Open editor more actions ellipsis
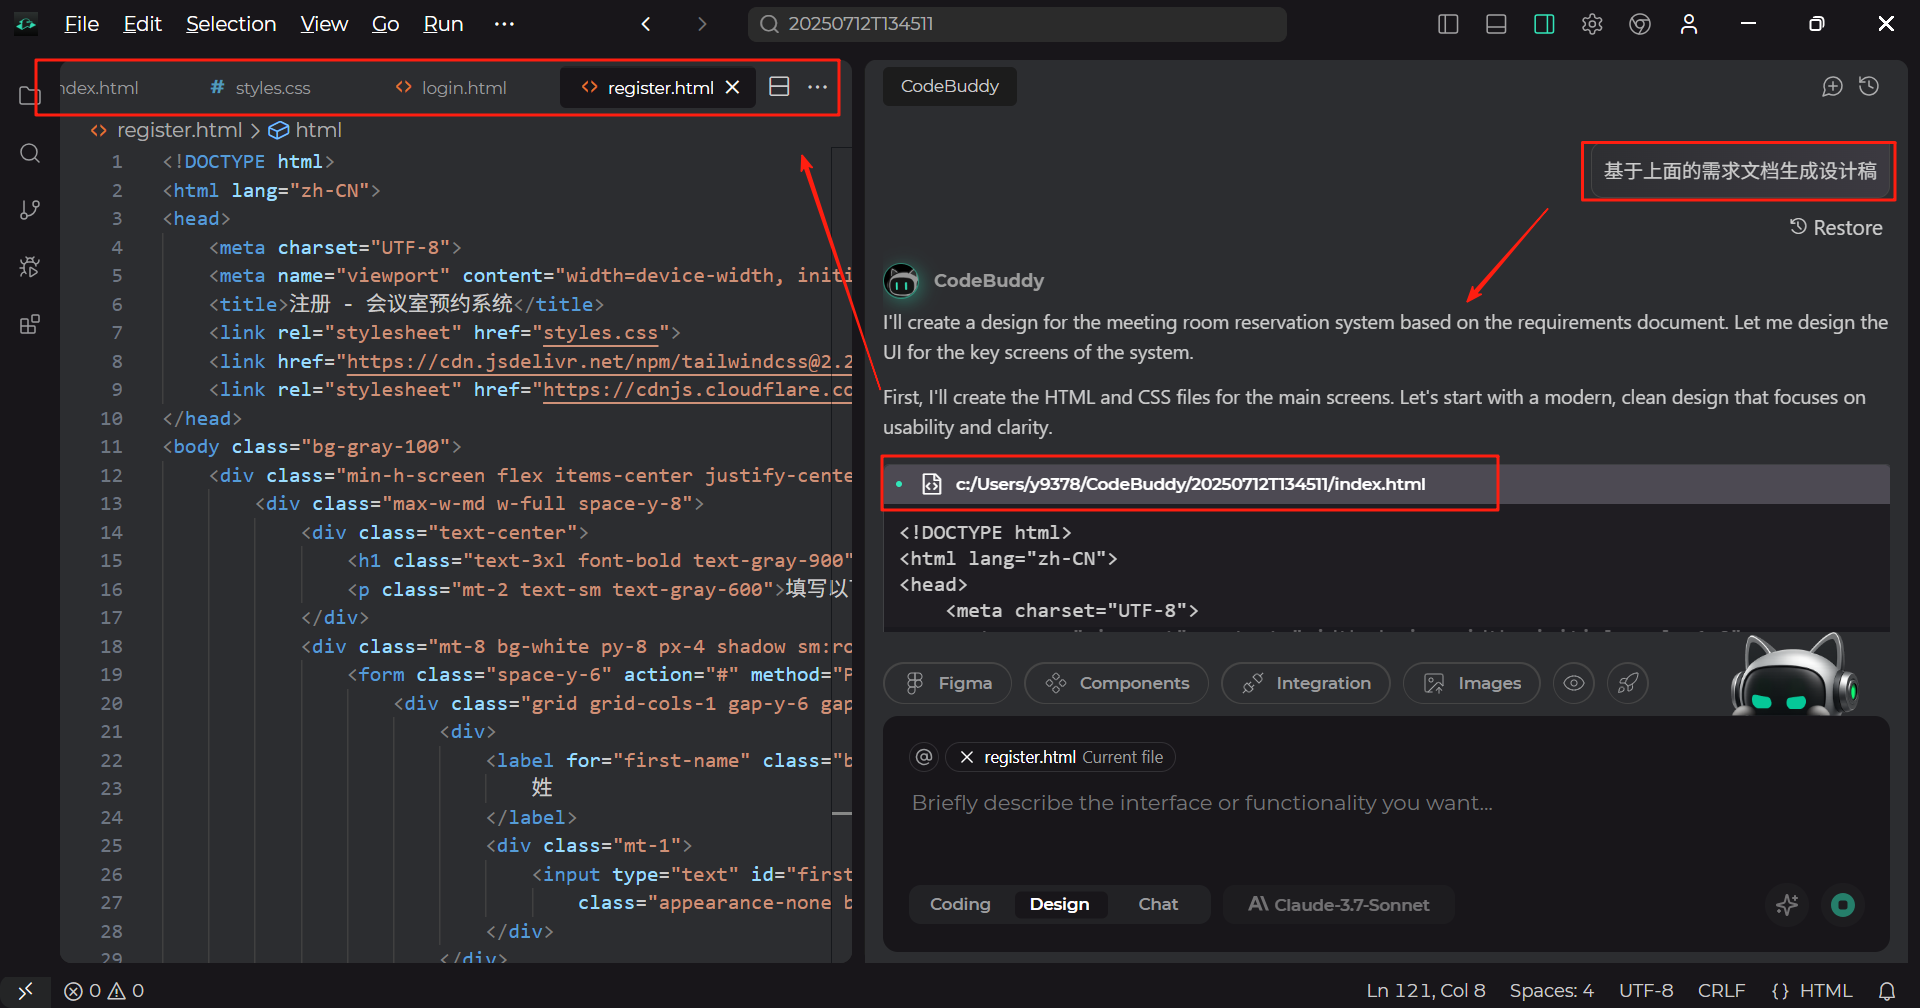This screenshot has height=1008, width=1920. (x=818, y=87)
